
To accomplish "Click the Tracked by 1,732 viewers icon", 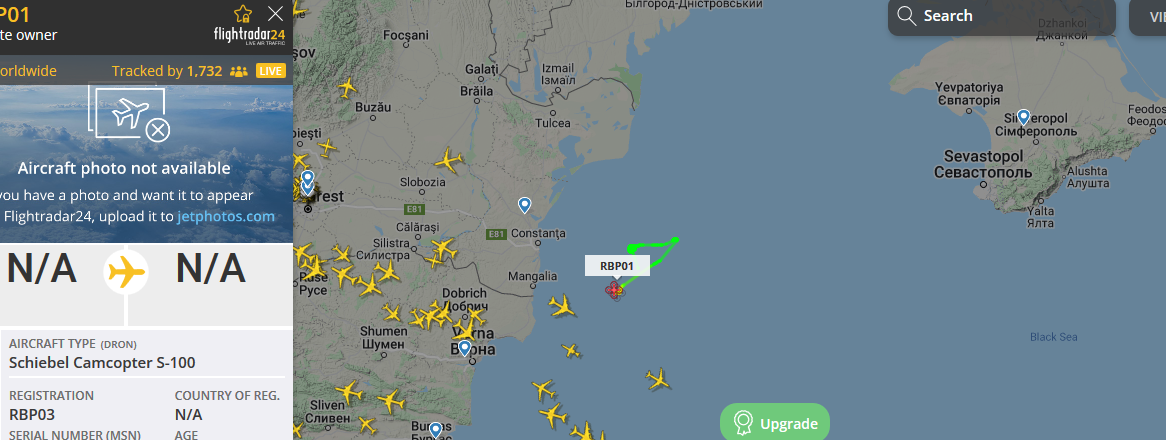I will click(239, 71).
